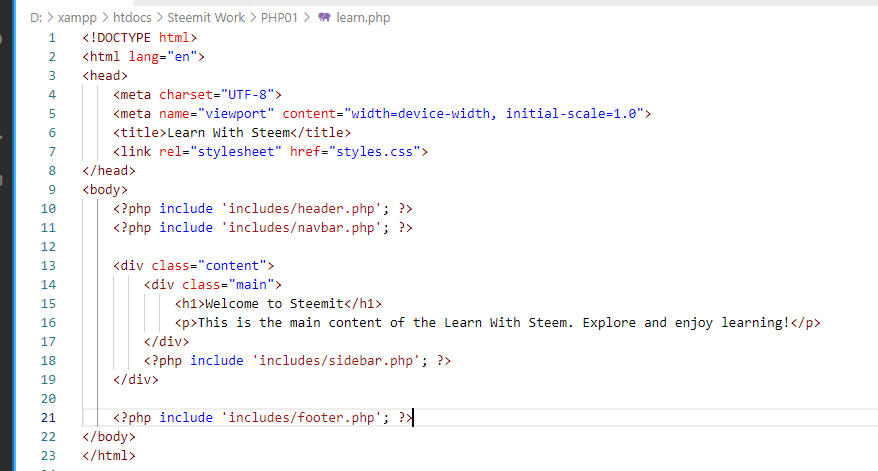The width and height of the screenshot is (878, 471).
Task: Click 'includes/header.php' include path
Action: point(301,209)
